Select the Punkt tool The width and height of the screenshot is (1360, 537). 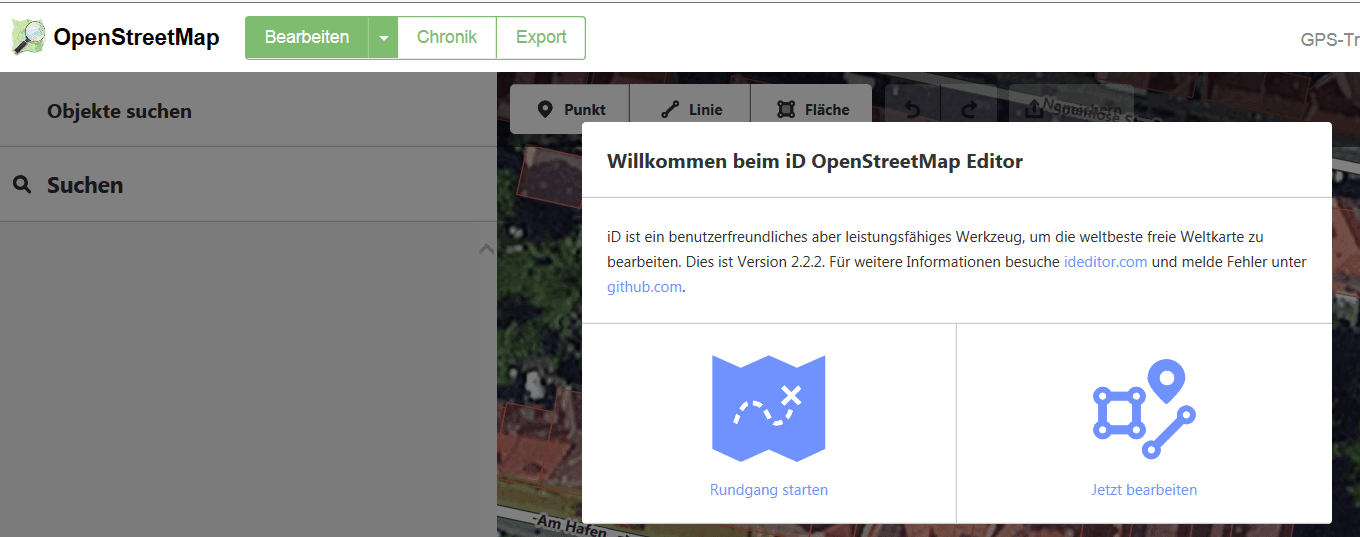pos(570,109)
